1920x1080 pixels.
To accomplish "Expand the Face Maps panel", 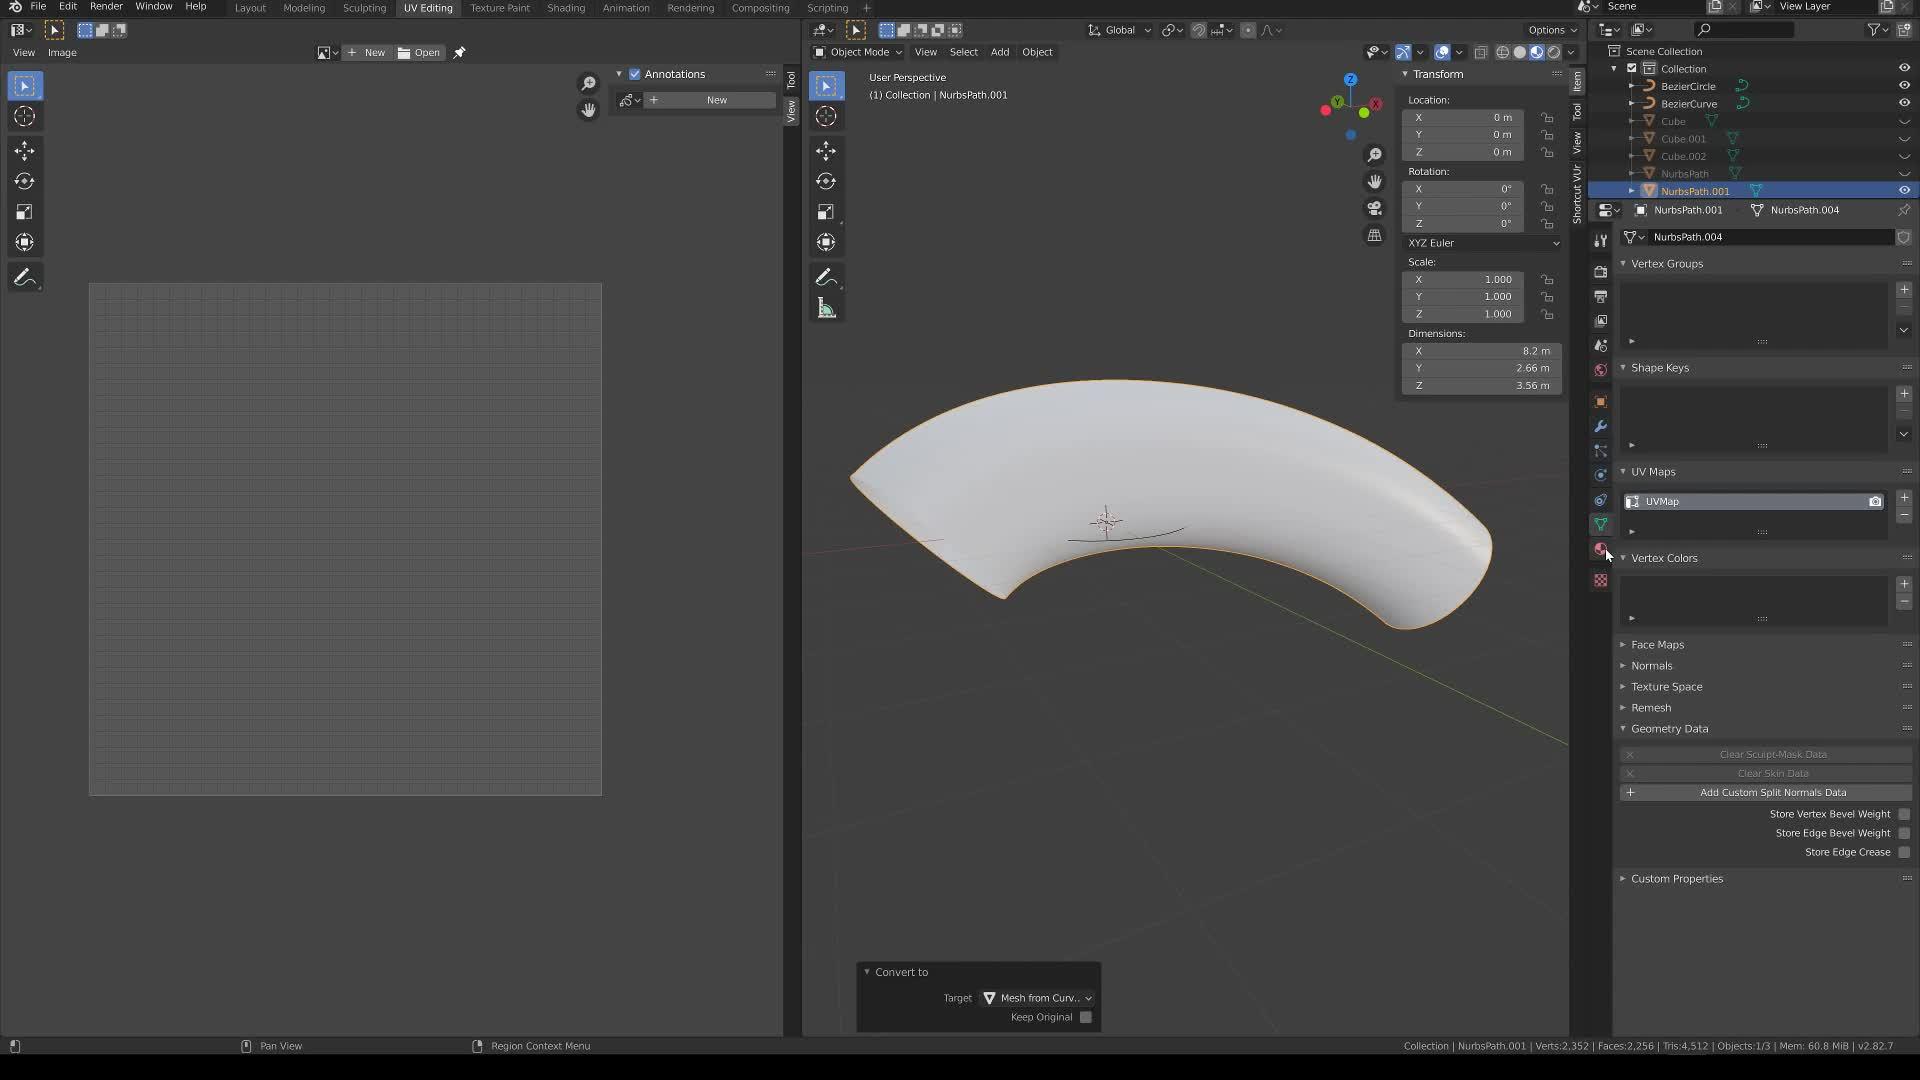I will (1658, 645).
